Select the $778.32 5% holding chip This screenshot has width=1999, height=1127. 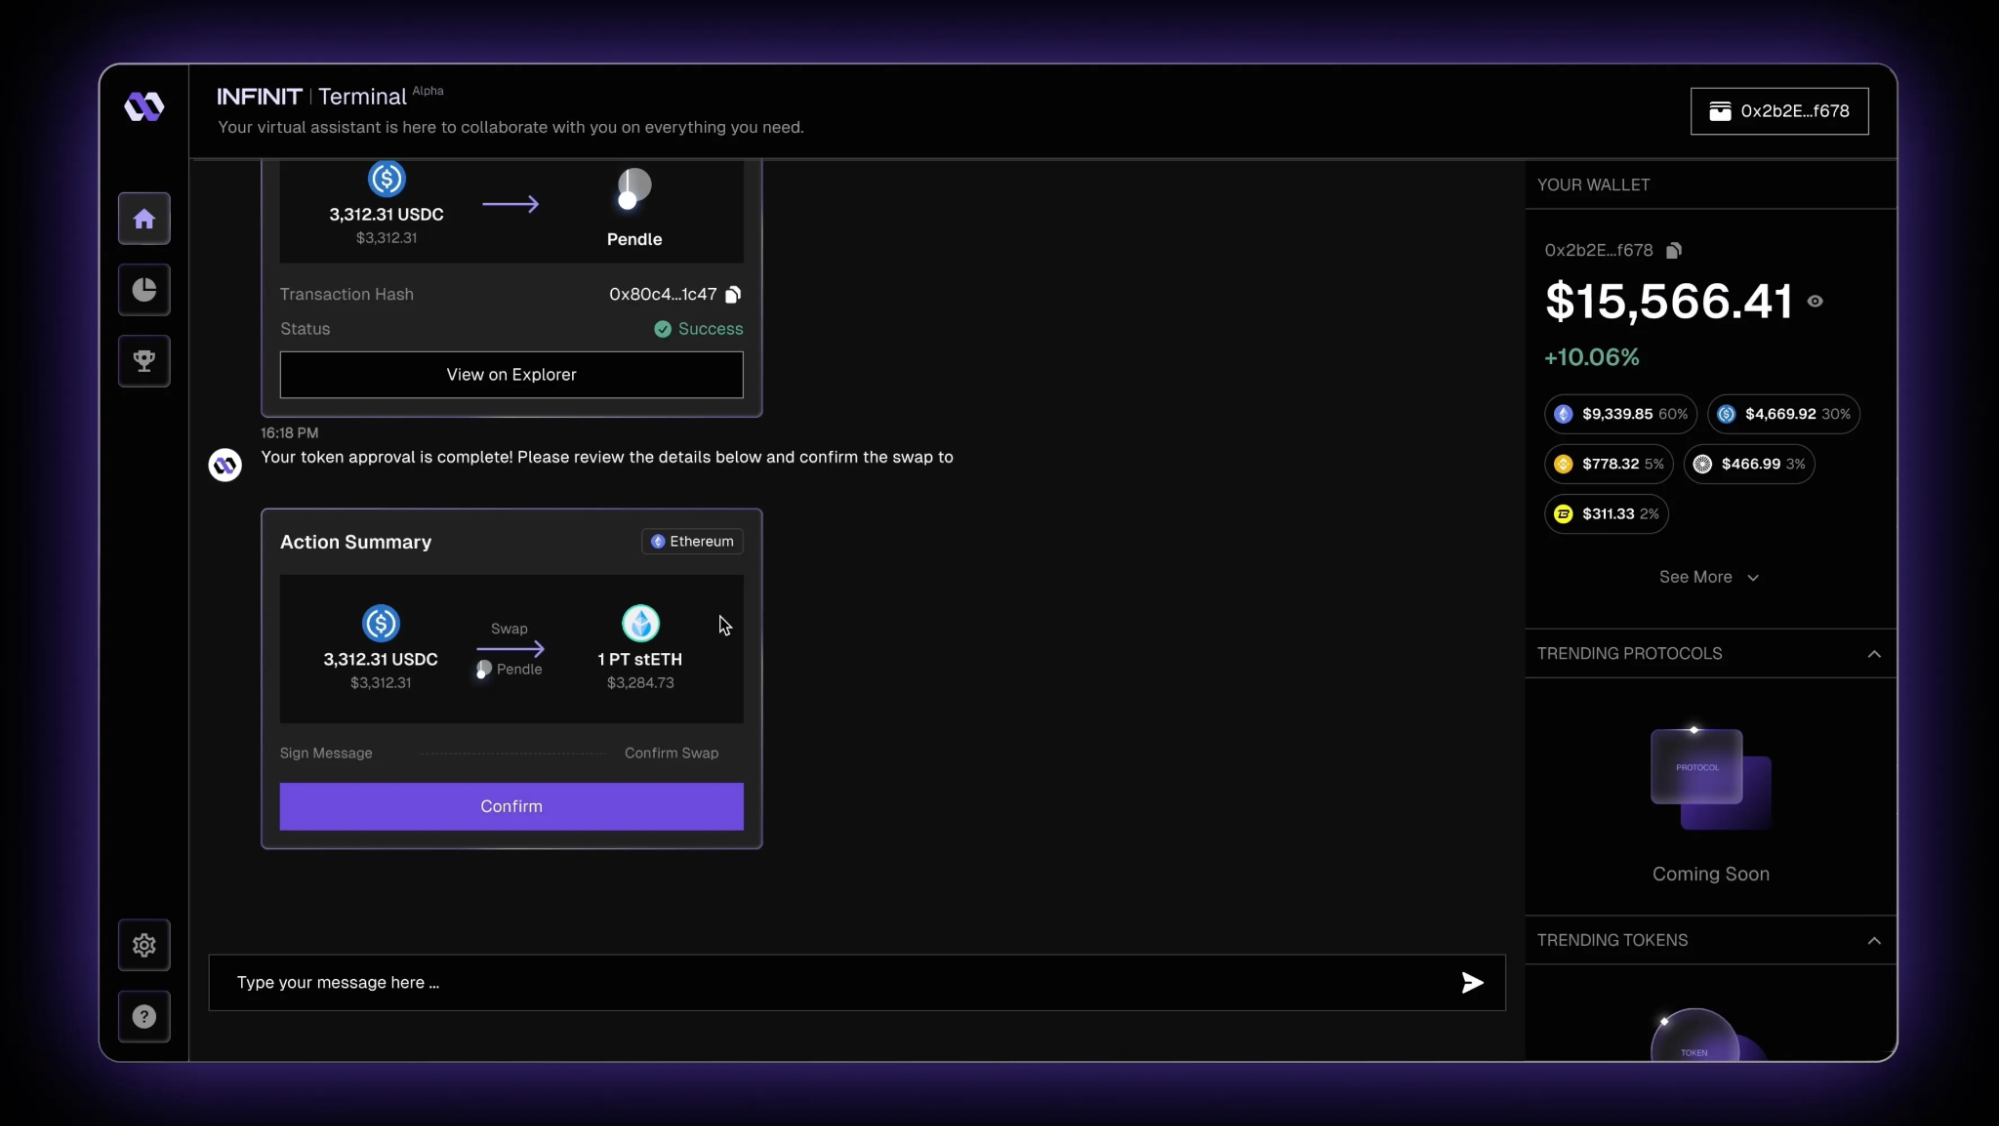[x=1608, y=464]
